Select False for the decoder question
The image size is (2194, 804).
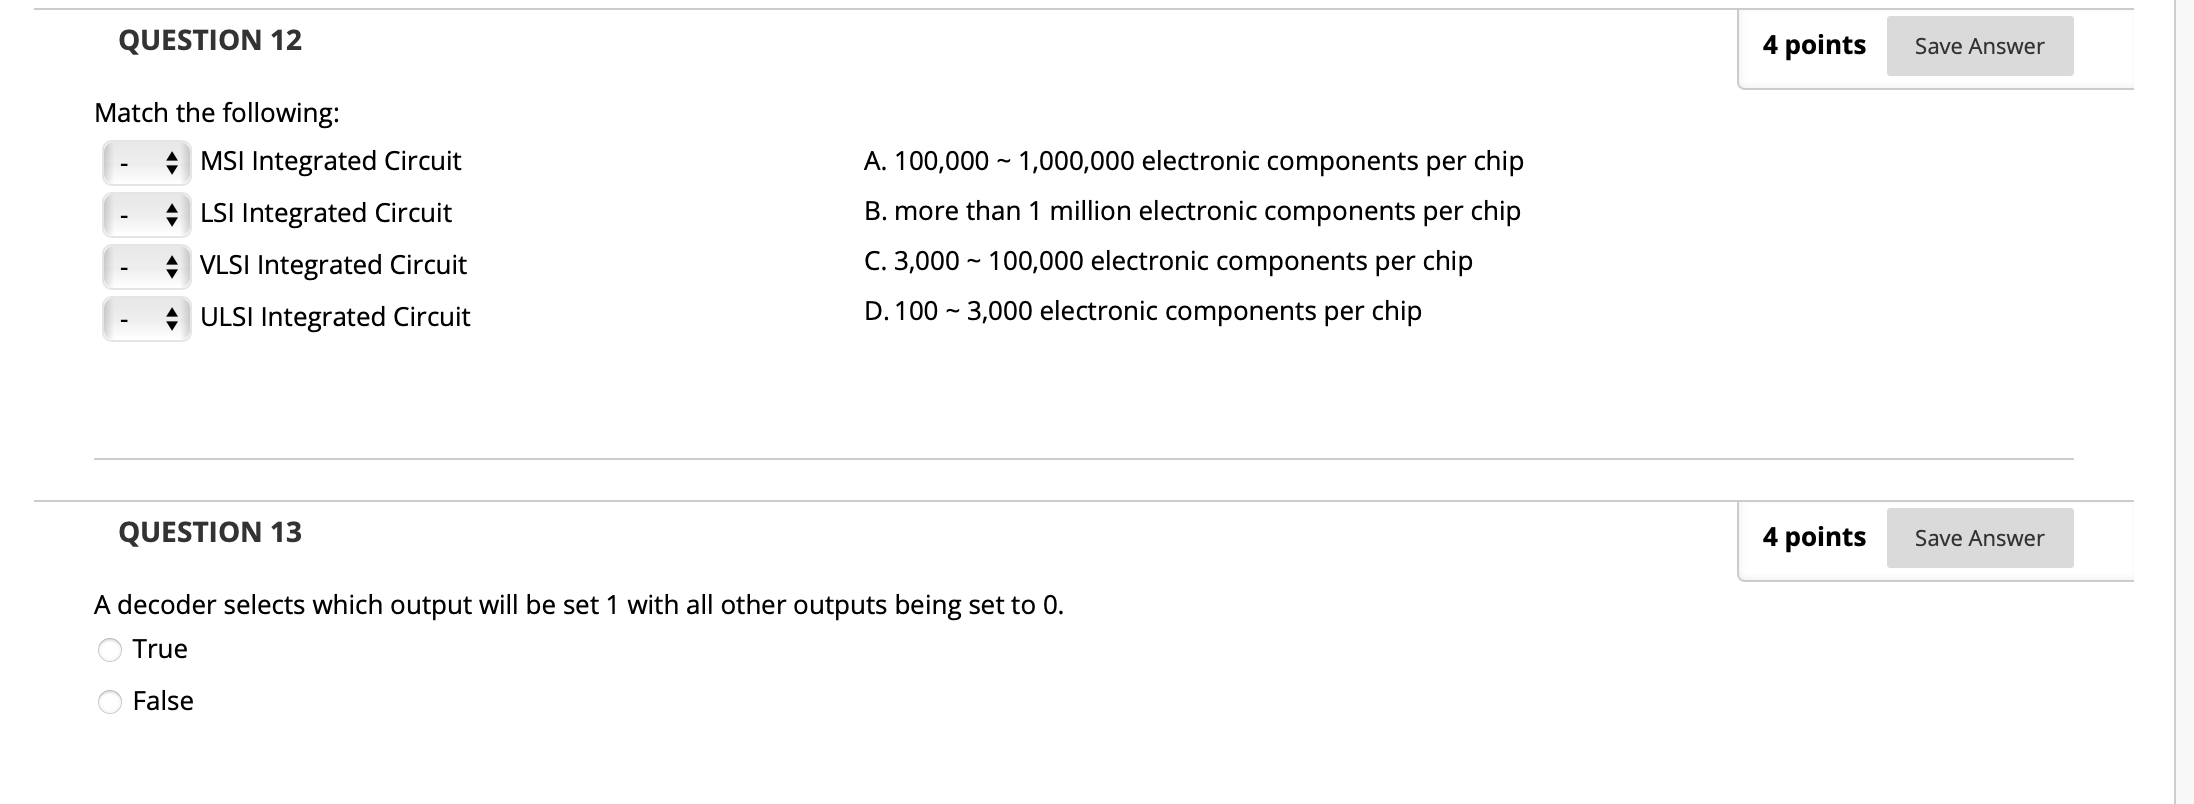click(x=163, y=700)
